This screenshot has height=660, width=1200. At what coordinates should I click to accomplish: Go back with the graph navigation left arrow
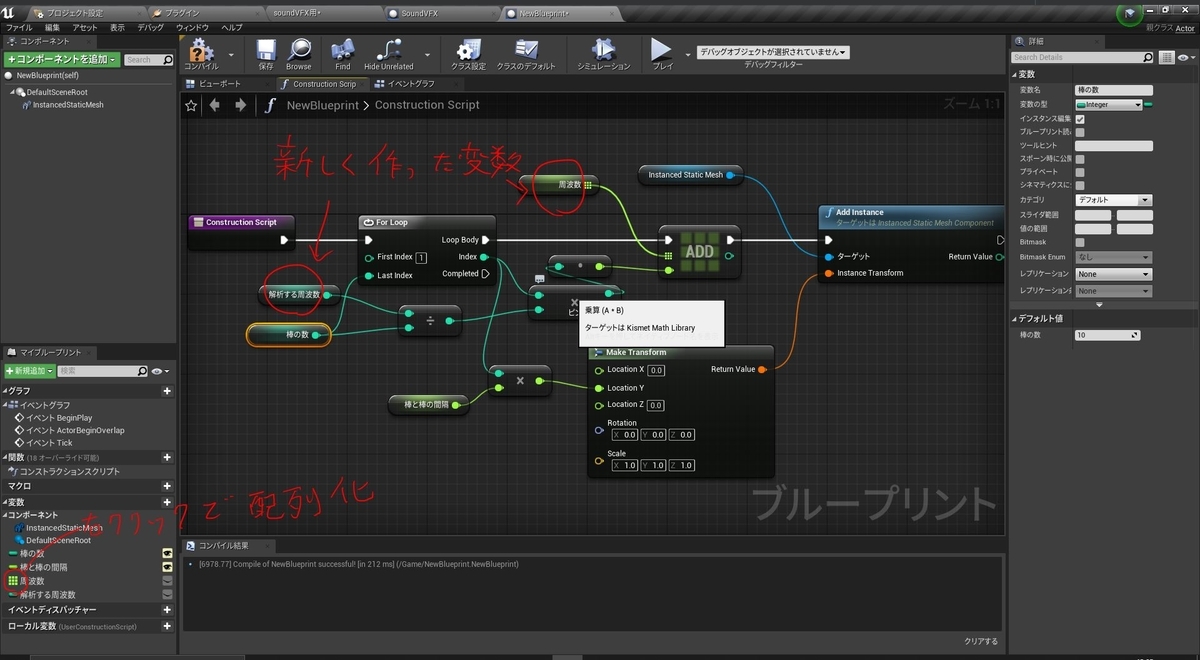click(216, 105)
